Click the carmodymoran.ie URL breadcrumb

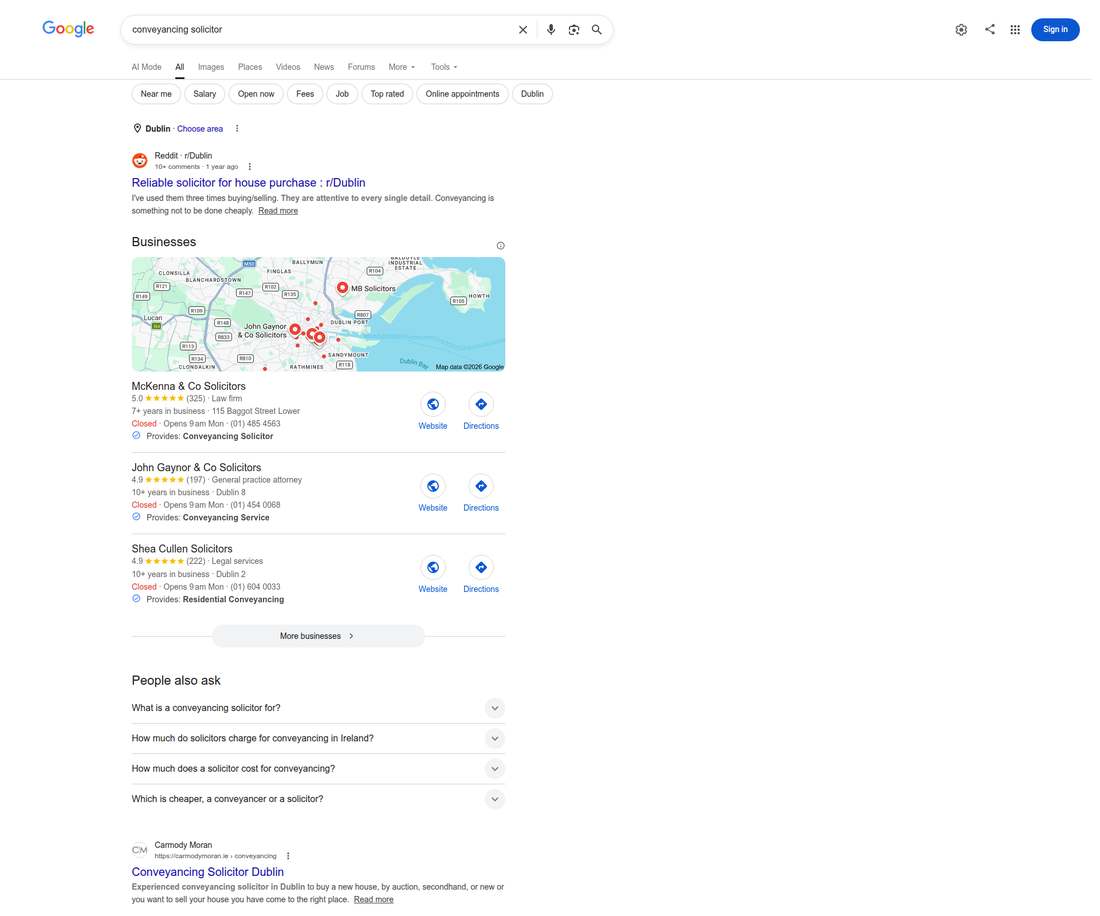click(x=215, y=856)
